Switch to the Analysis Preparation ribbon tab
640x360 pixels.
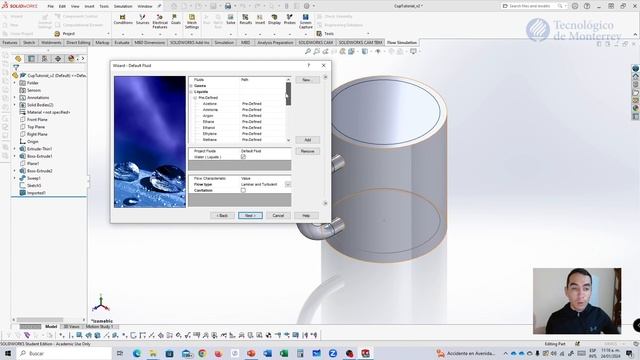pyautogui.click(x=275, y=42)
